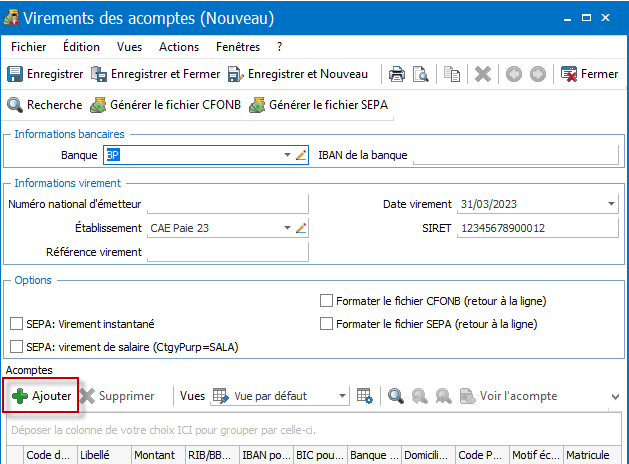
Task: Expand the Acomptes toolbar overflow chevron
Action: click(x=615, y=397)
